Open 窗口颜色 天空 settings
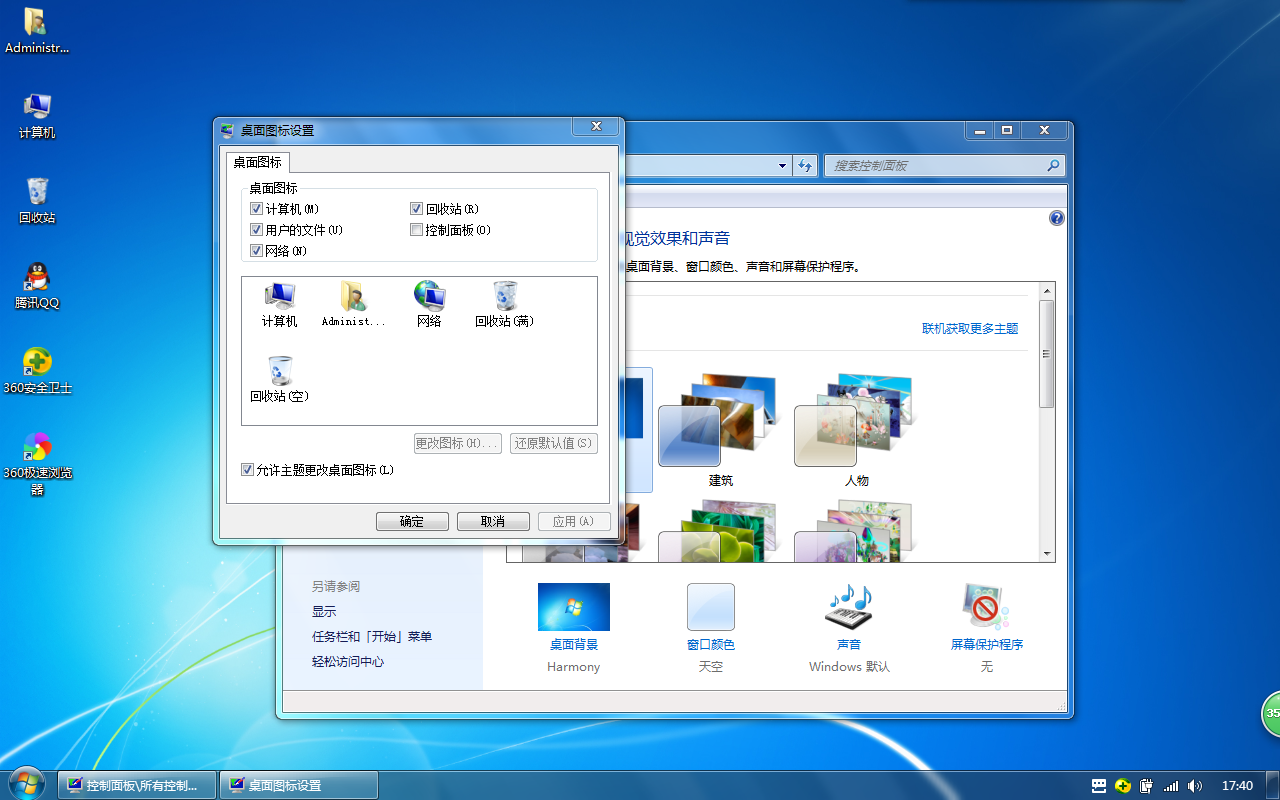The width and height of the screenshot is (1280, 800). (x=711, y=628)
